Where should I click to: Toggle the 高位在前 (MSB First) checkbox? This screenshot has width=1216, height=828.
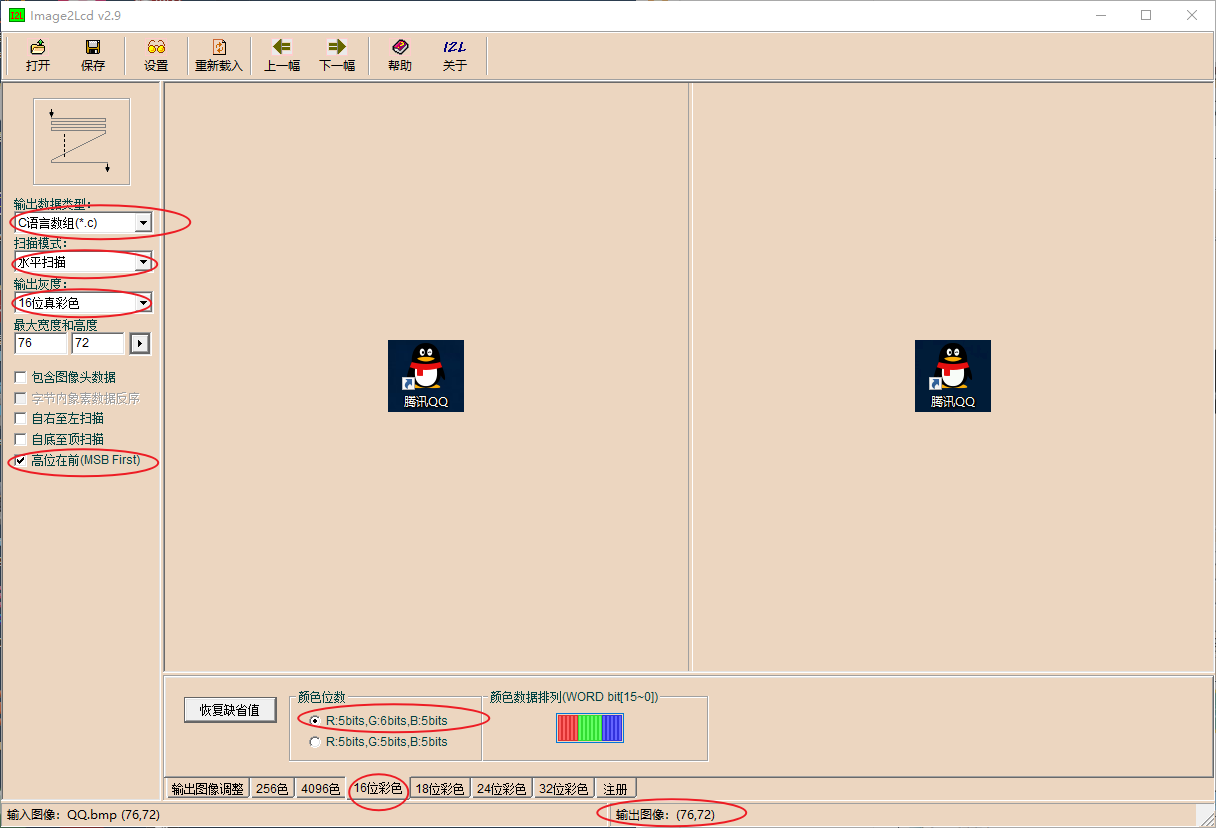(x=21, y=461)
